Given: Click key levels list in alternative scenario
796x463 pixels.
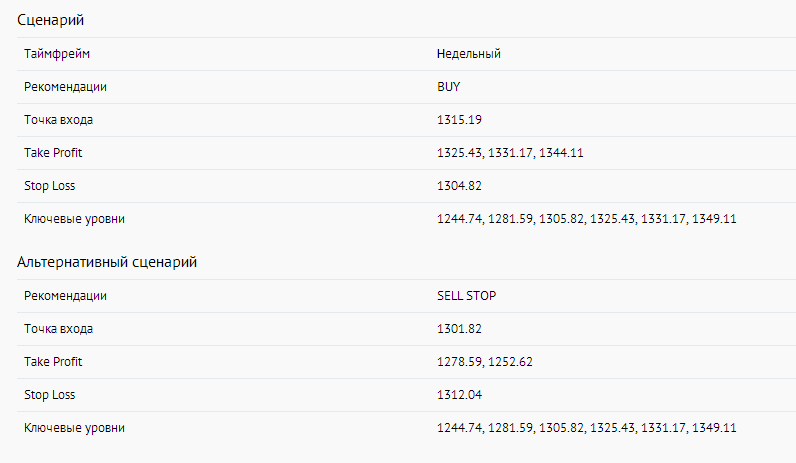Looking at the screenshot, I should coord(586,428).
